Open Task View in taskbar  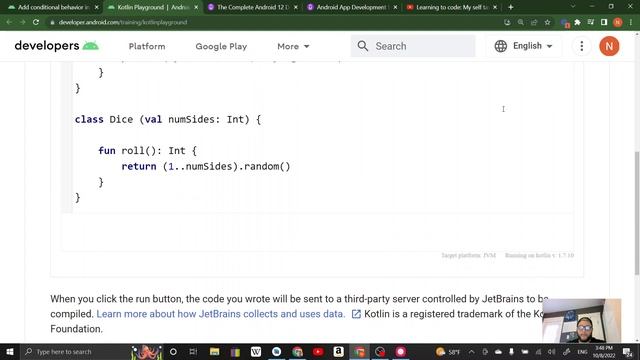click(x=193, y=351)
